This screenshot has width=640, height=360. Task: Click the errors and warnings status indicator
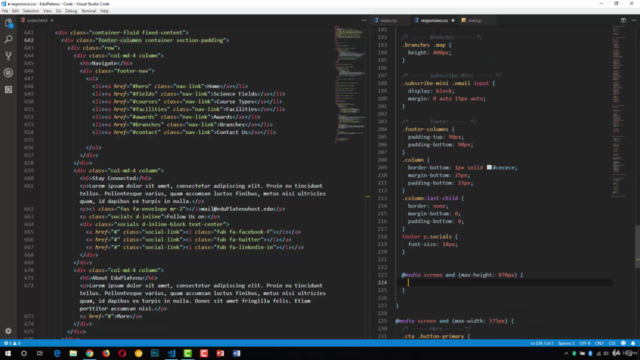(x=12, y=343)
